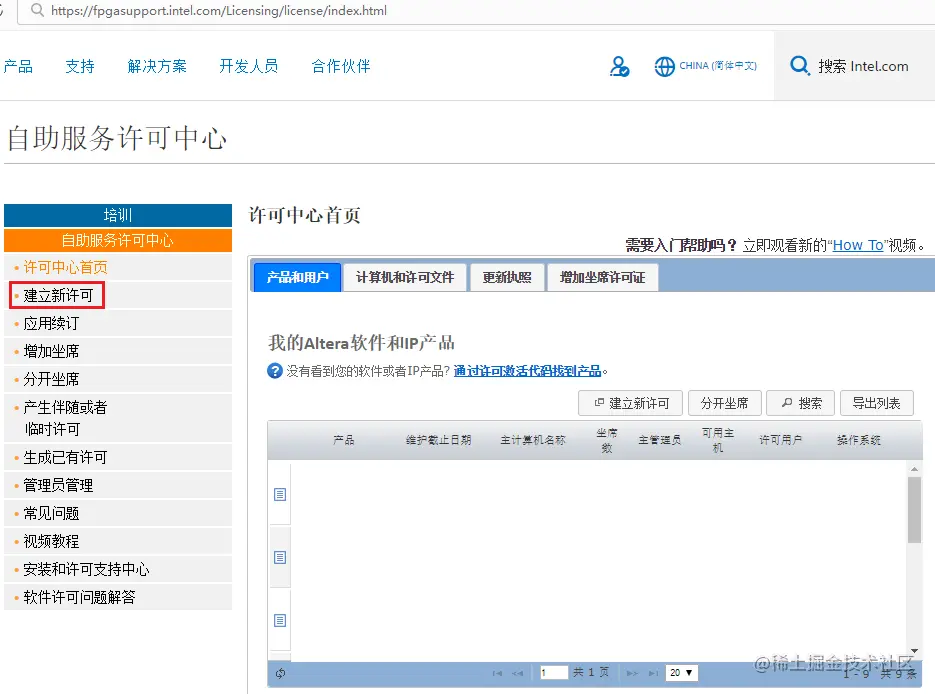Open the user account icon

click(x=619, y=66)
